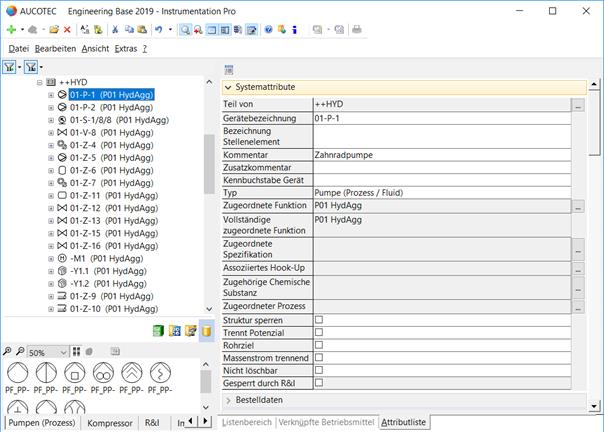Switch to the R&I tab
Image resolution: width=604 pixels, height=432 pixels.
click(152, 423)
